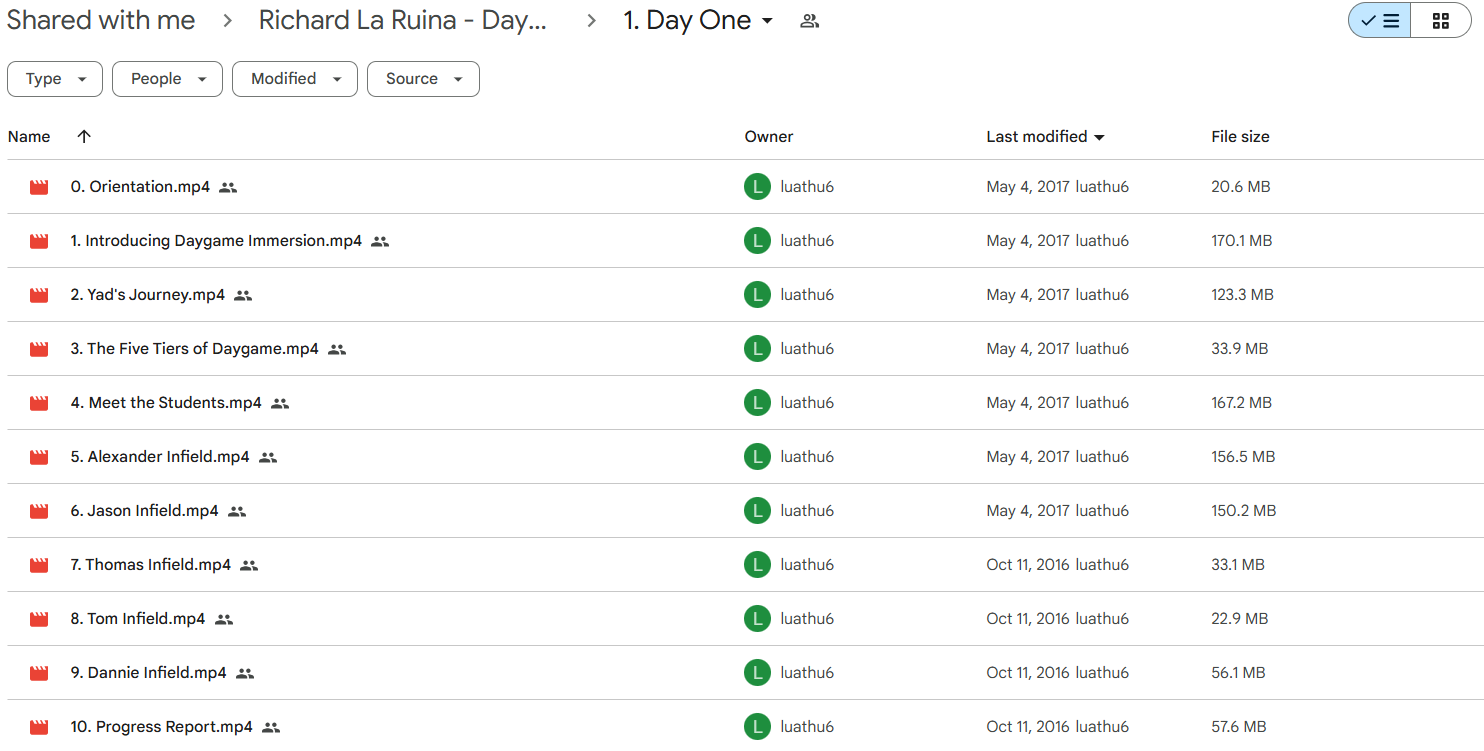The height and width of the screenshot is (751, 1484).
Task: Select file 1. Introducing Daygame Immersion.mp4
Action: pyautogui.click(x=216, y=241)
